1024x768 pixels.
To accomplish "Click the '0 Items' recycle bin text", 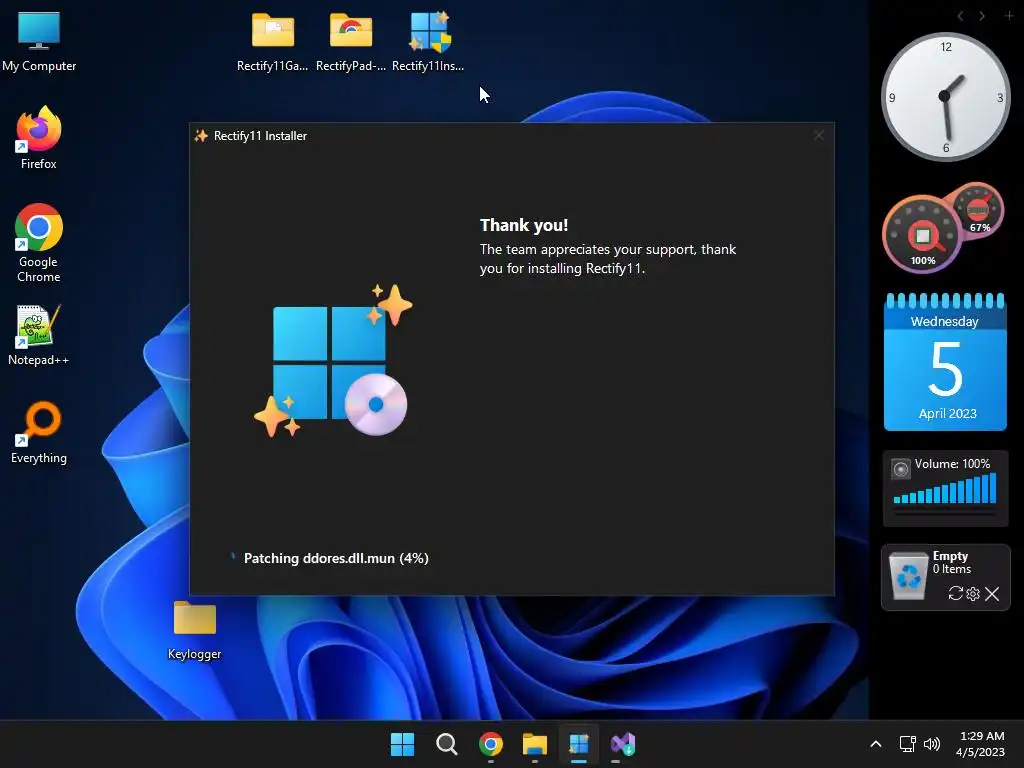I will tap(952, 569).
